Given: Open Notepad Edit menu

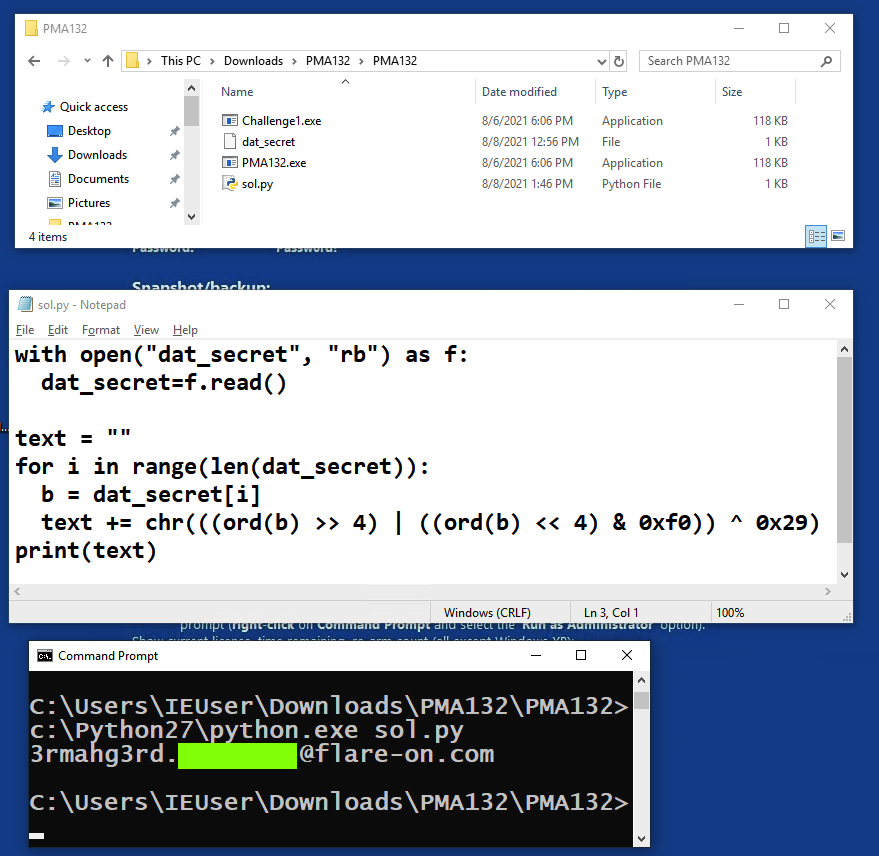Looking at the screenshot, I should (58, 330).
